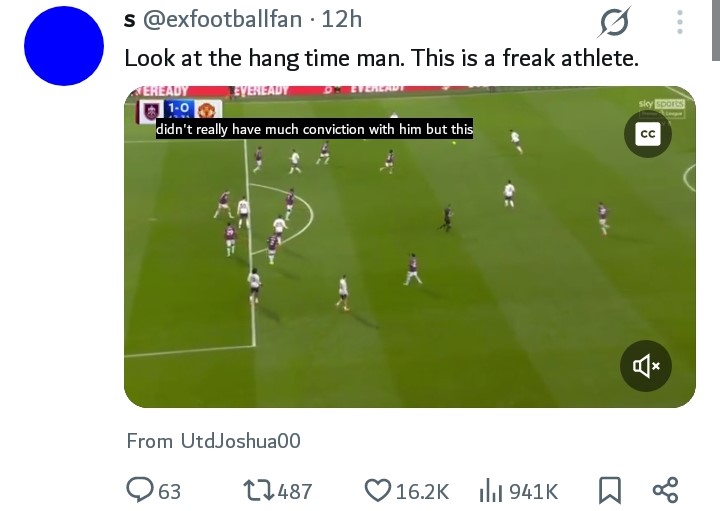Click the 63 replies count
The image size is (720, 511).
169,491
